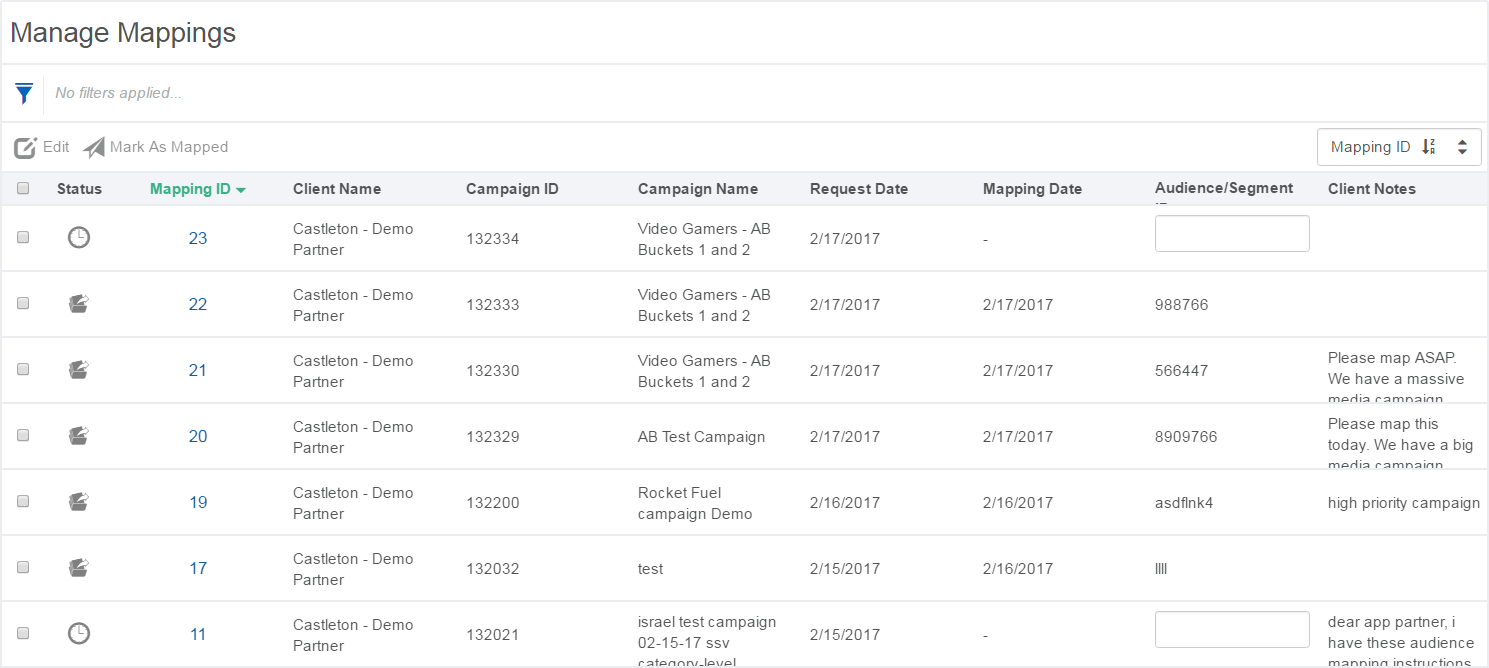Open mapping ID 19 link
The image size is (1489, 668).
(198, 503)
